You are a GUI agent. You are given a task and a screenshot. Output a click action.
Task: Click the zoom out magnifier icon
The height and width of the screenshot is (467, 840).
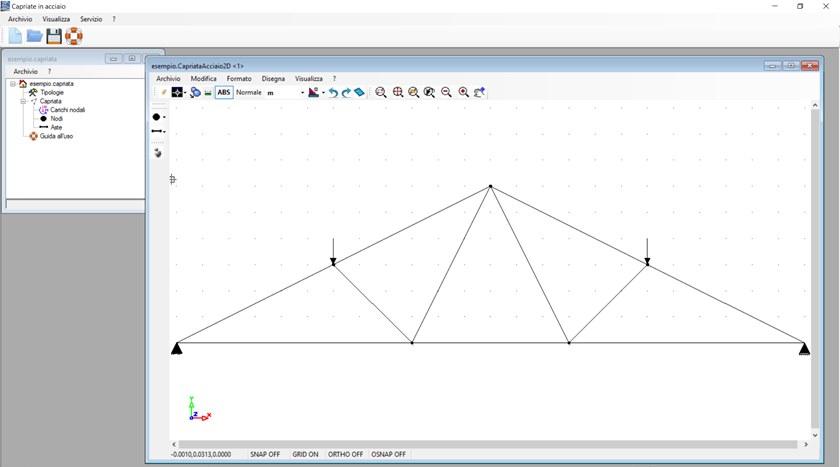(446, 92)
